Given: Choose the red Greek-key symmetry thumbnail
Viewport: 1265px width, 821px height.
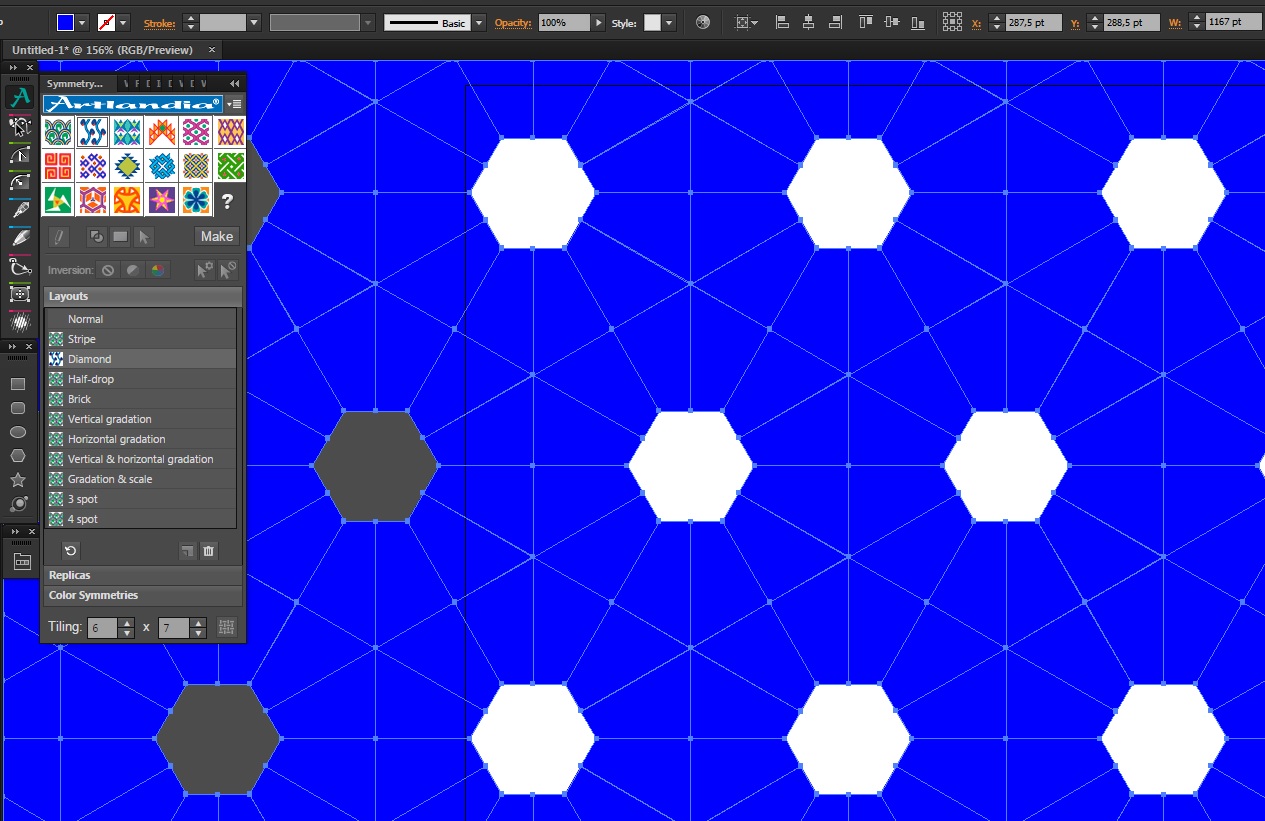Looking at the screenshot, I should [58, 165].
